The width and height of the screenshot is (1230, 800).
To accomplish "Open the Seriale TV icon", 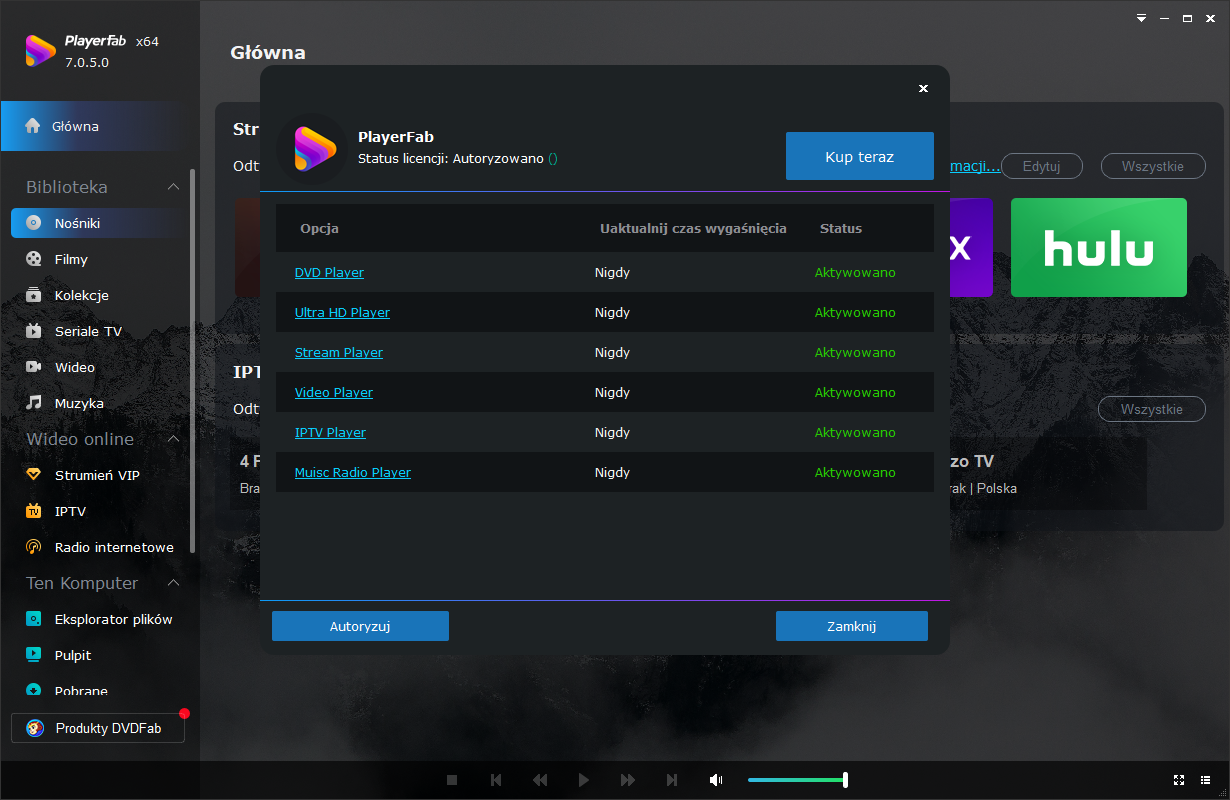I will tap(34, 331).
